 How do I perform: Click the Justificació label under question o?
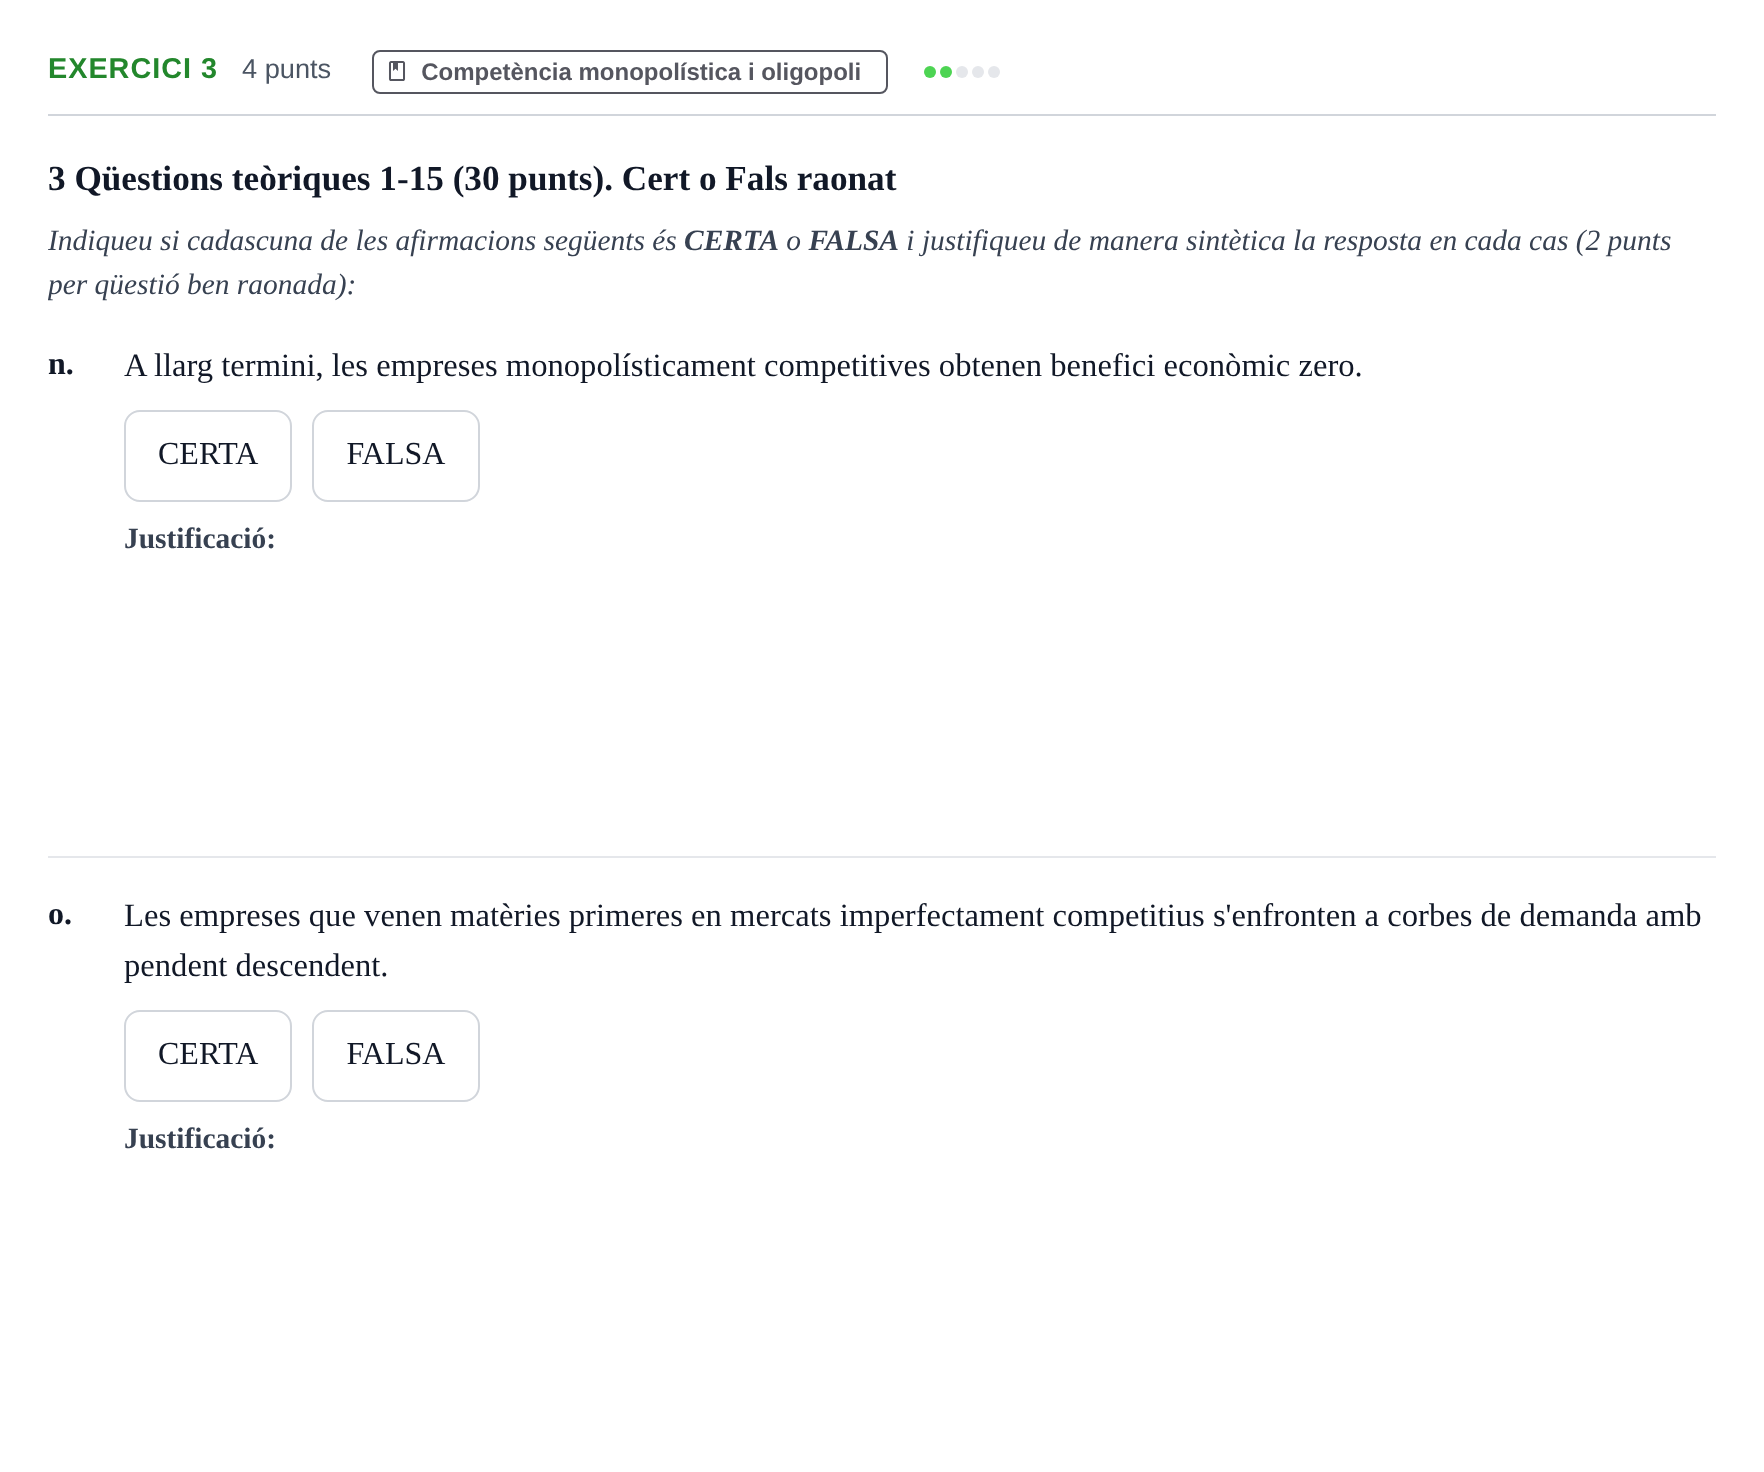pos(200,1139)
